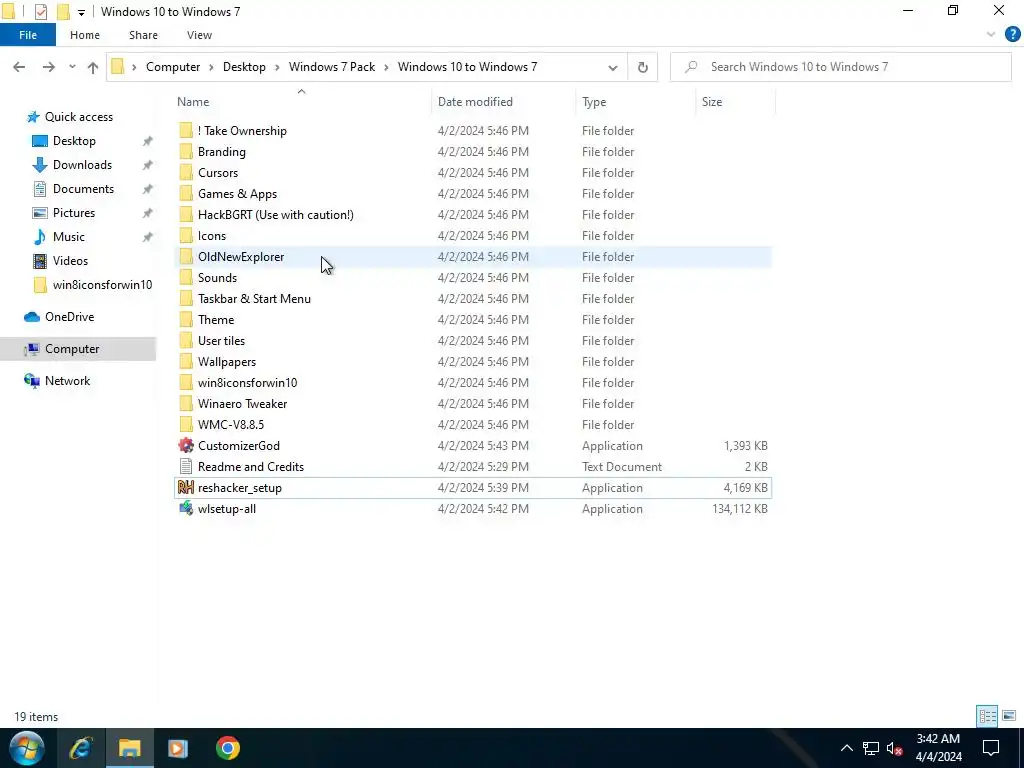Click the Videos film icon in sidebar
Image resolution: width=1024 pixels, height=768 pixels.
[x=40, y=261]
